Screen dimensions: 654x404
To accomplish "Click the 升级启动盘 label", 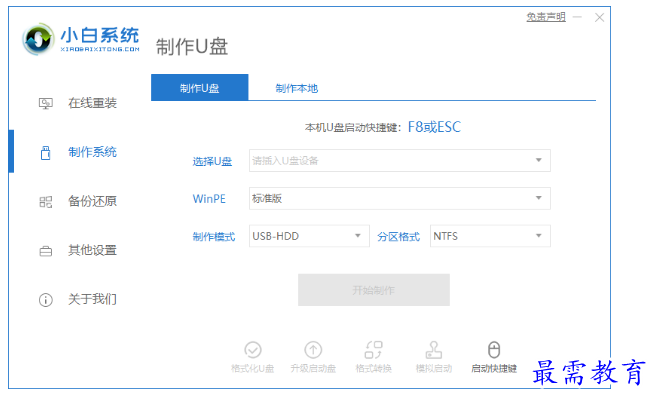I will 313,369.
